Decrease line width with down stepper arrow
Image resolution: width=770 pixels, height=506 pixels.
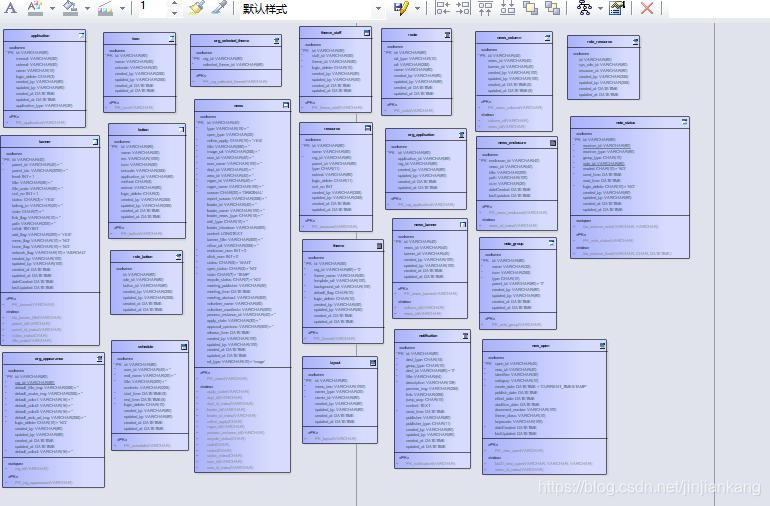click(175, 12)
